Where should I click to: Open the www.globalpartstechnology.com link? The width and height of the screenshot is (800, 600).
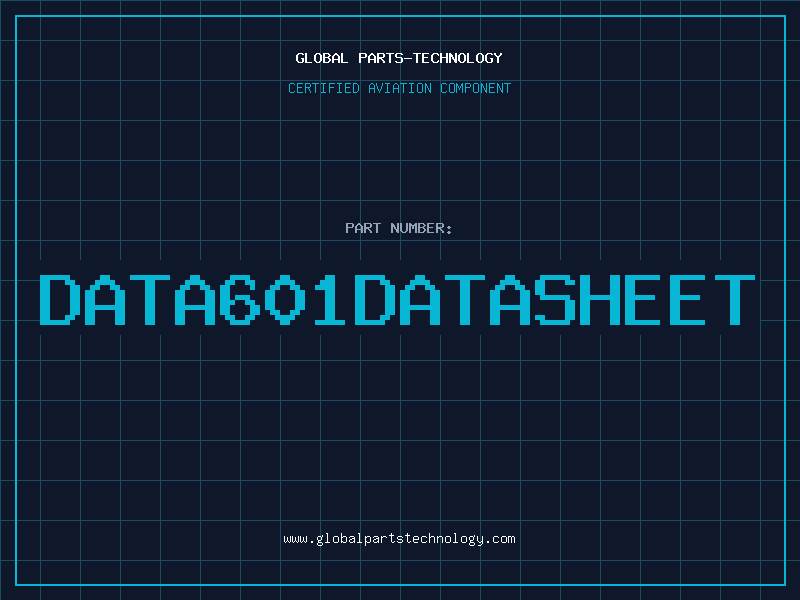click(399, 539)
